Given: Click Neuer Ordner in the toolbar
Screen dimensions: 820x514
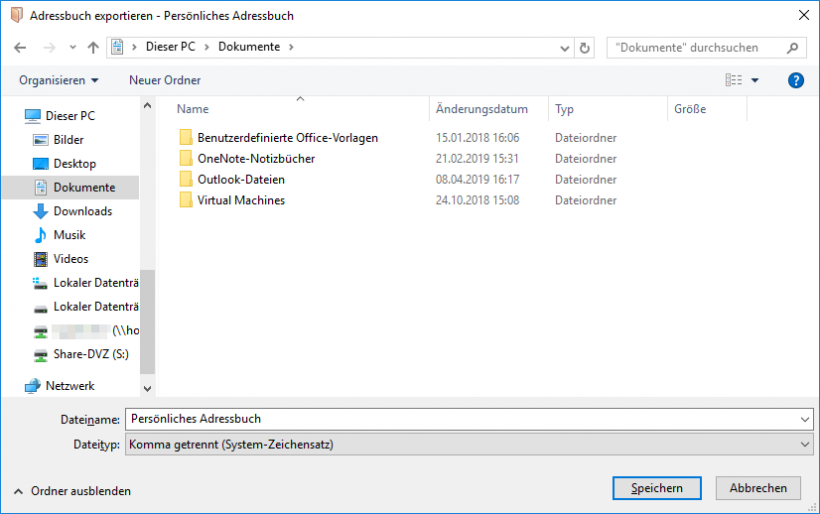Looking at the screenshot, I should tap(164, 80).
